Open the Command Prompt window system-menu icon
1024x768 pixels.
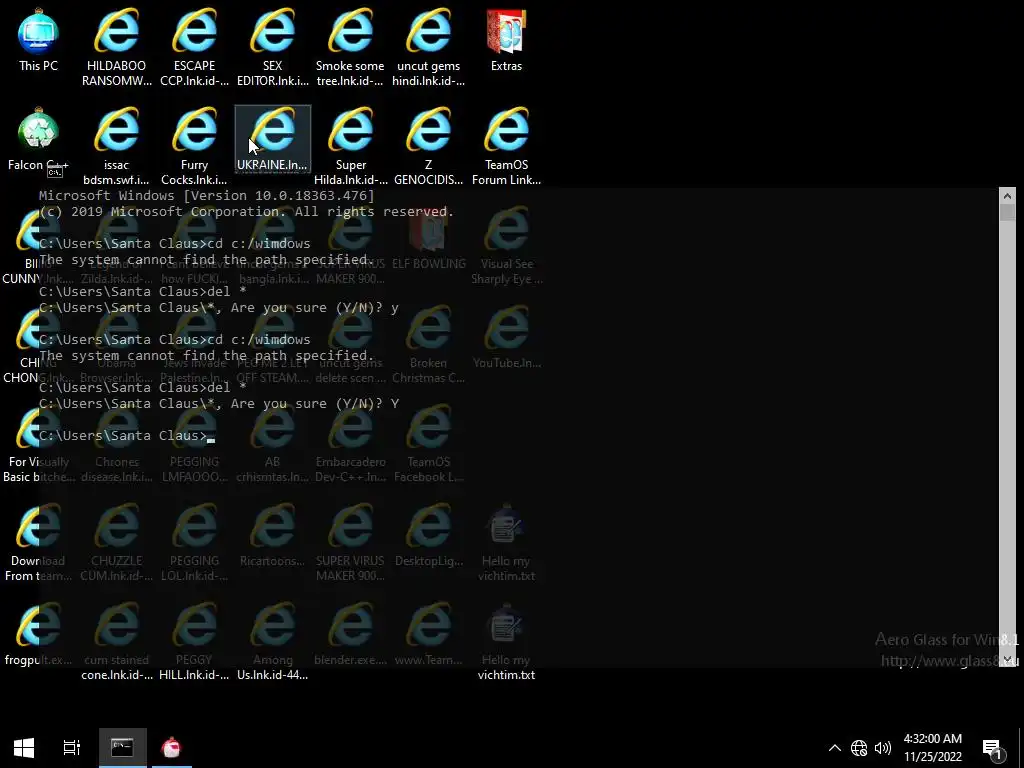55,172
